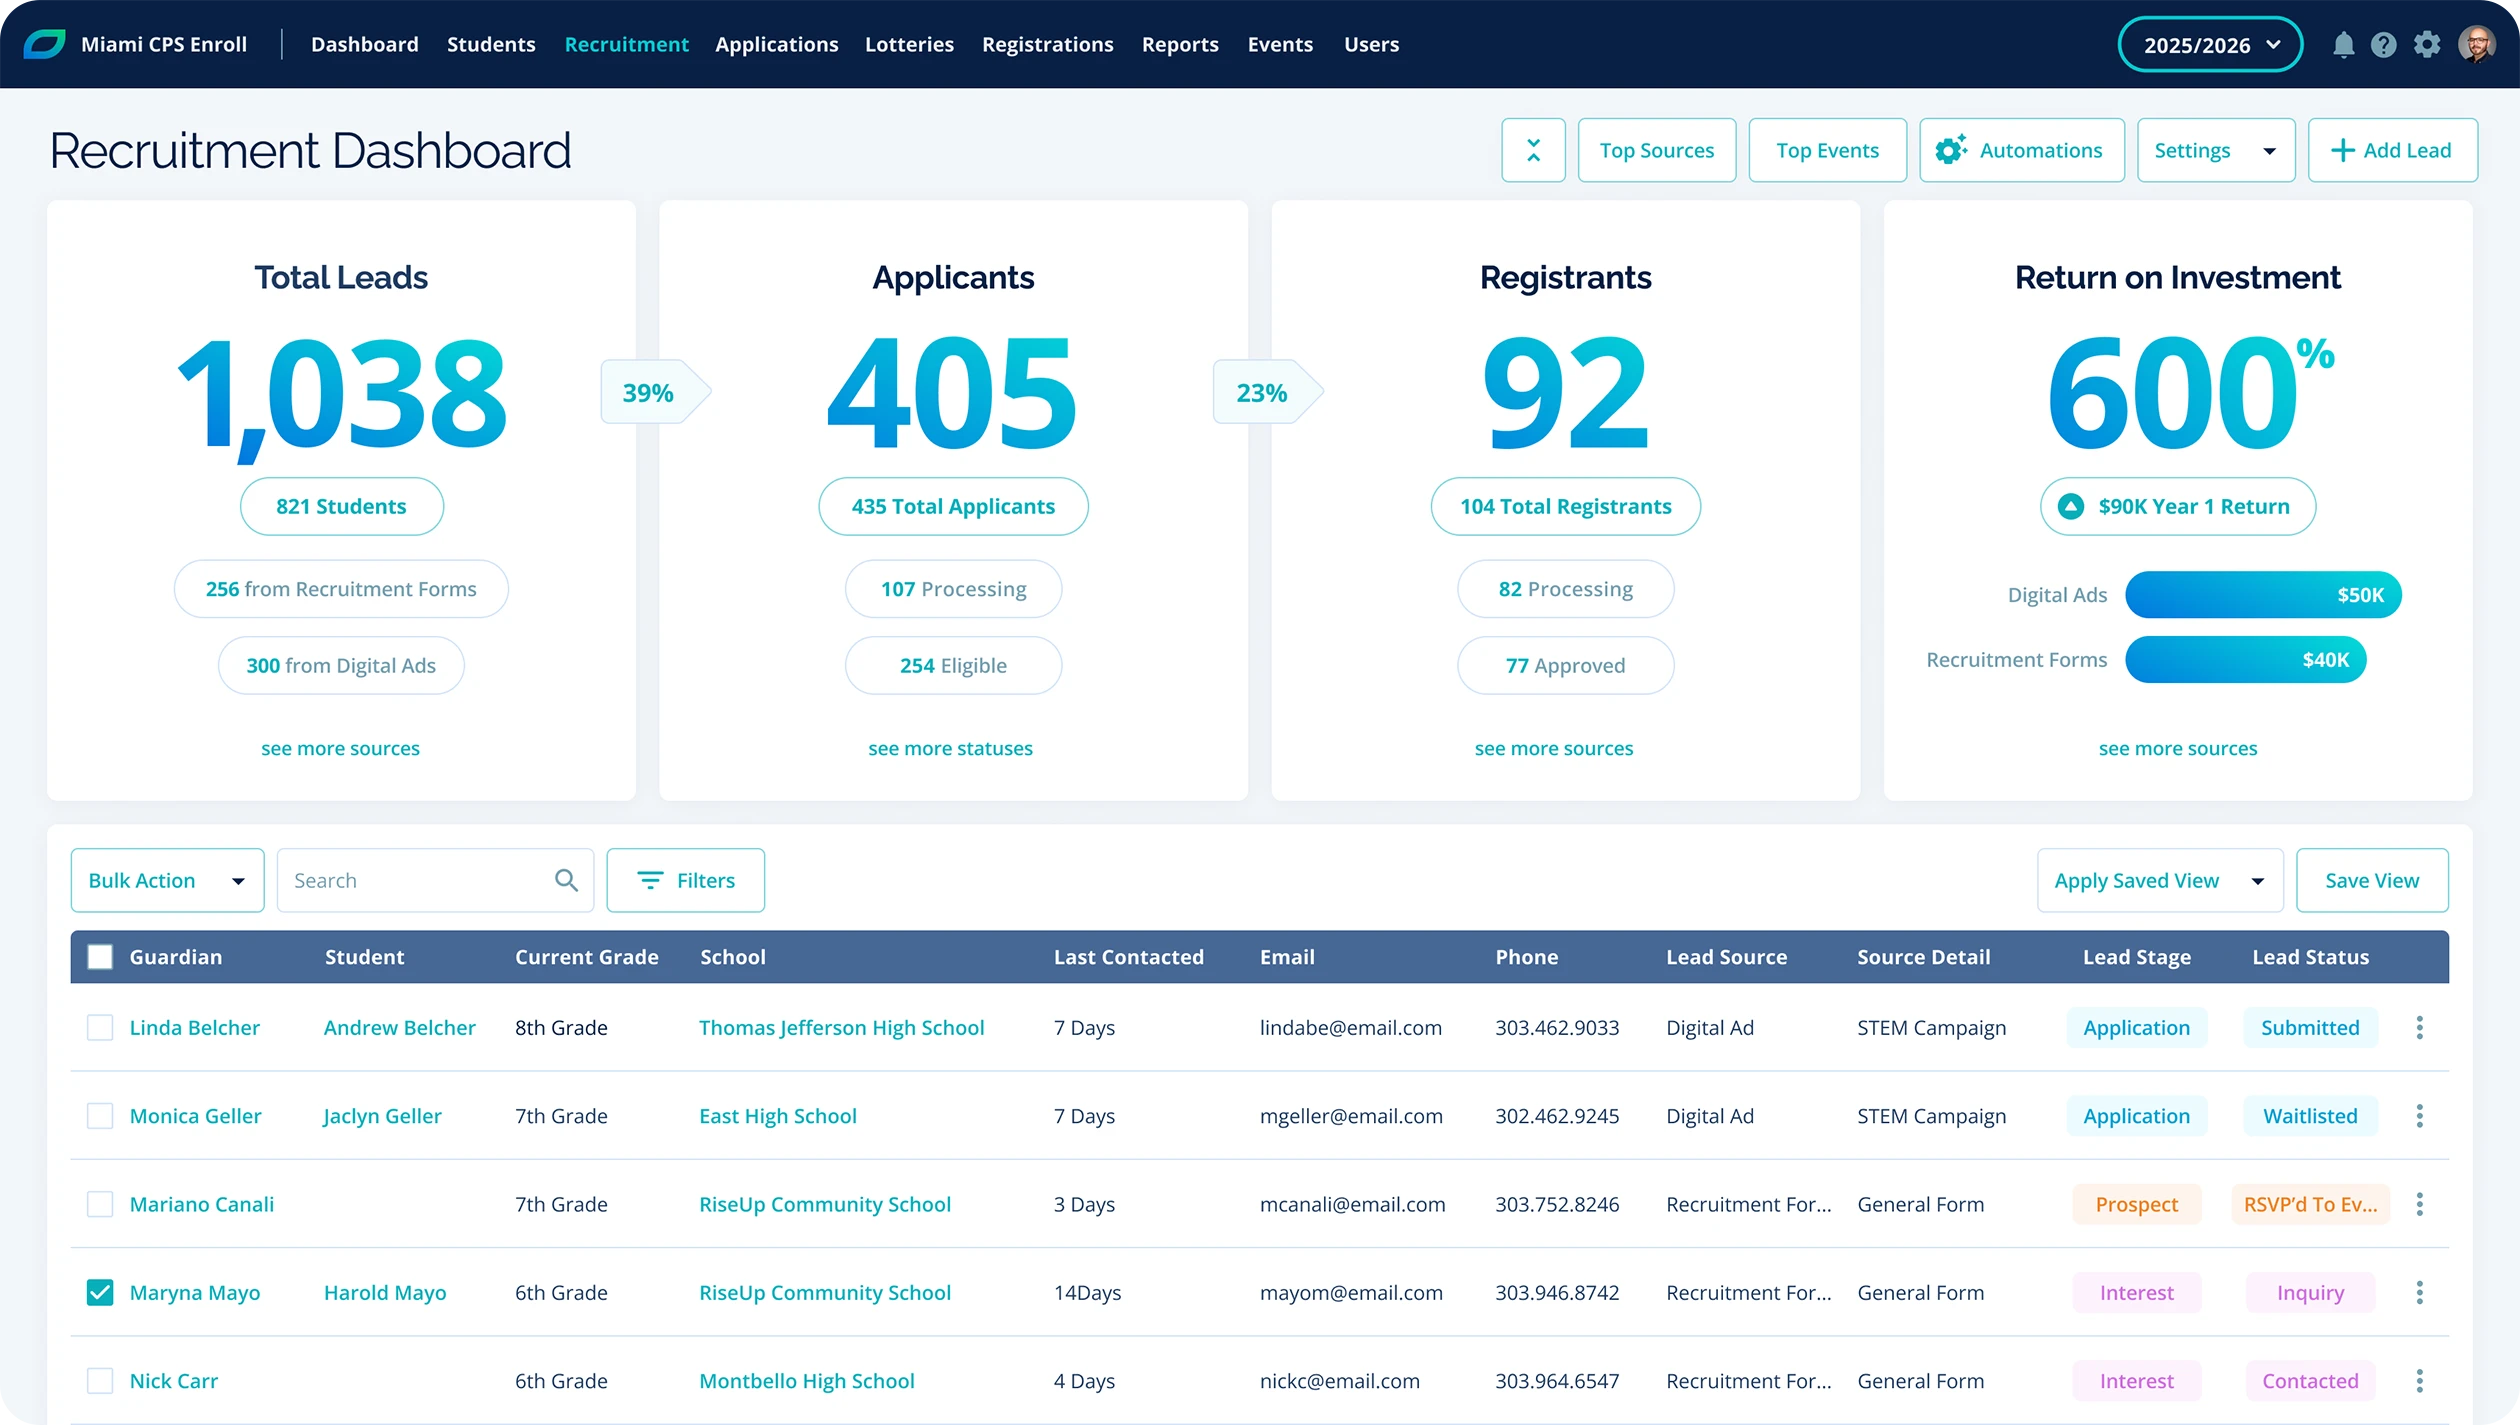2520x1425 pixels.
Task: Click see more statuses link
Action: [950, 748]
